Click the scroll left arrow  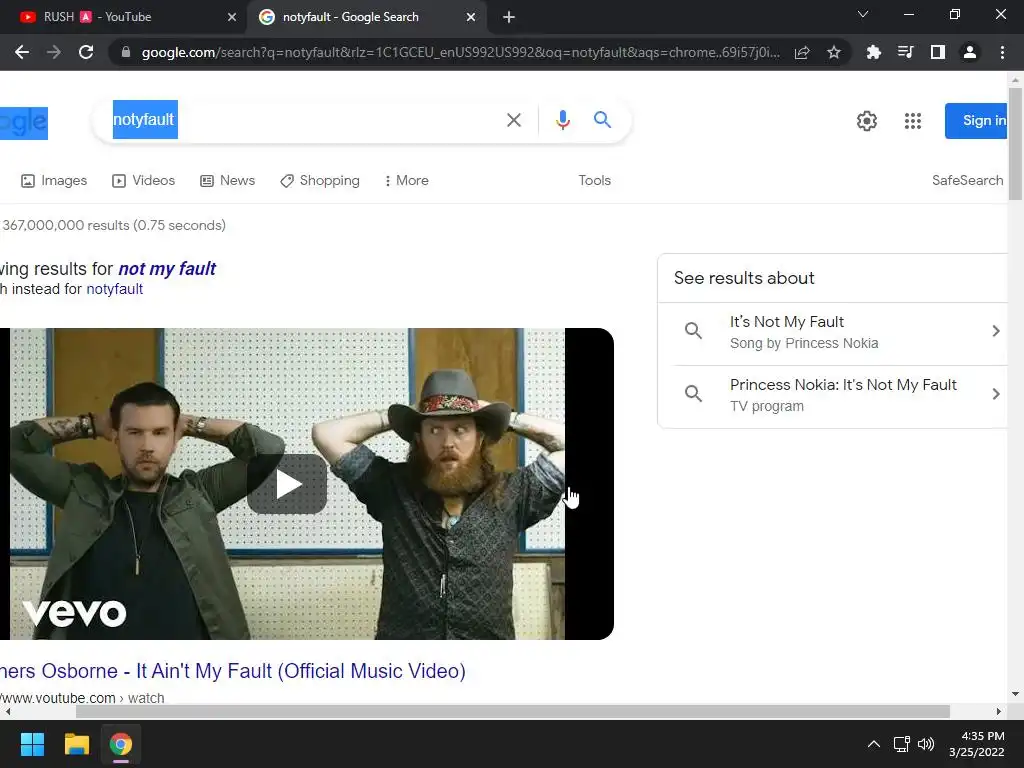[7, 711]
